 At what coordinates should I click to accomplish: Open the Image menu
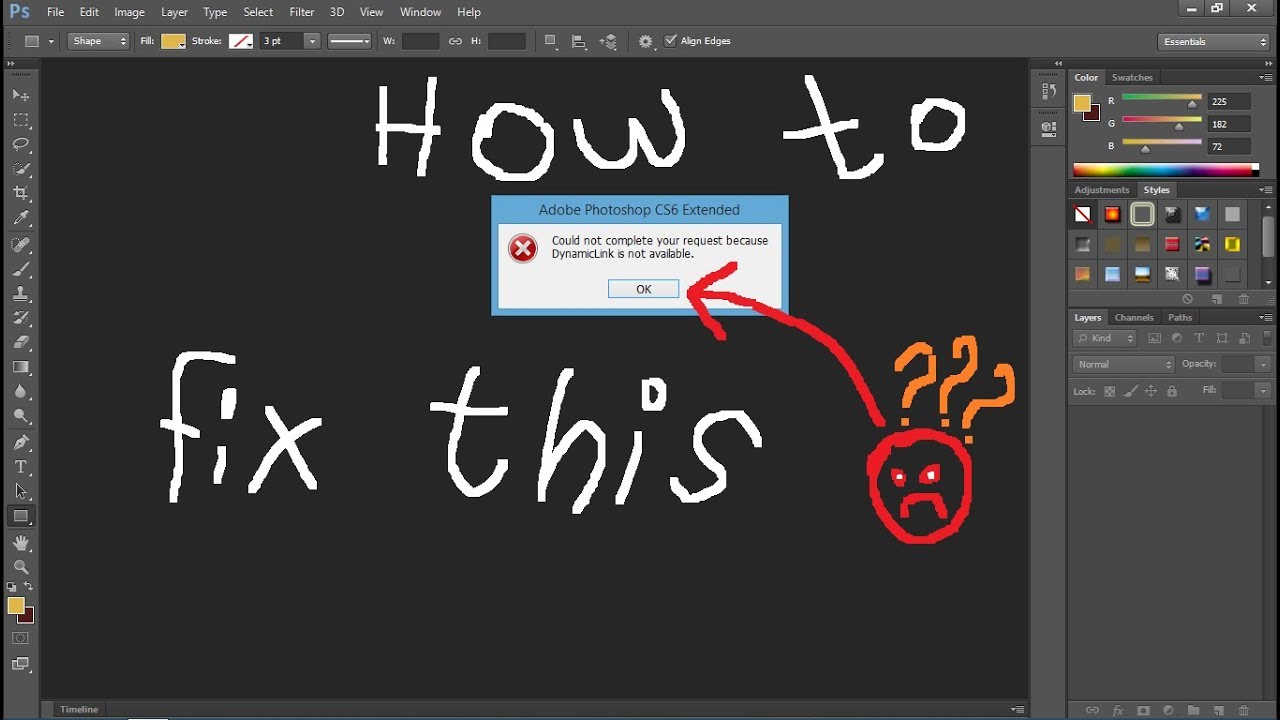click(x=129, y=12)
